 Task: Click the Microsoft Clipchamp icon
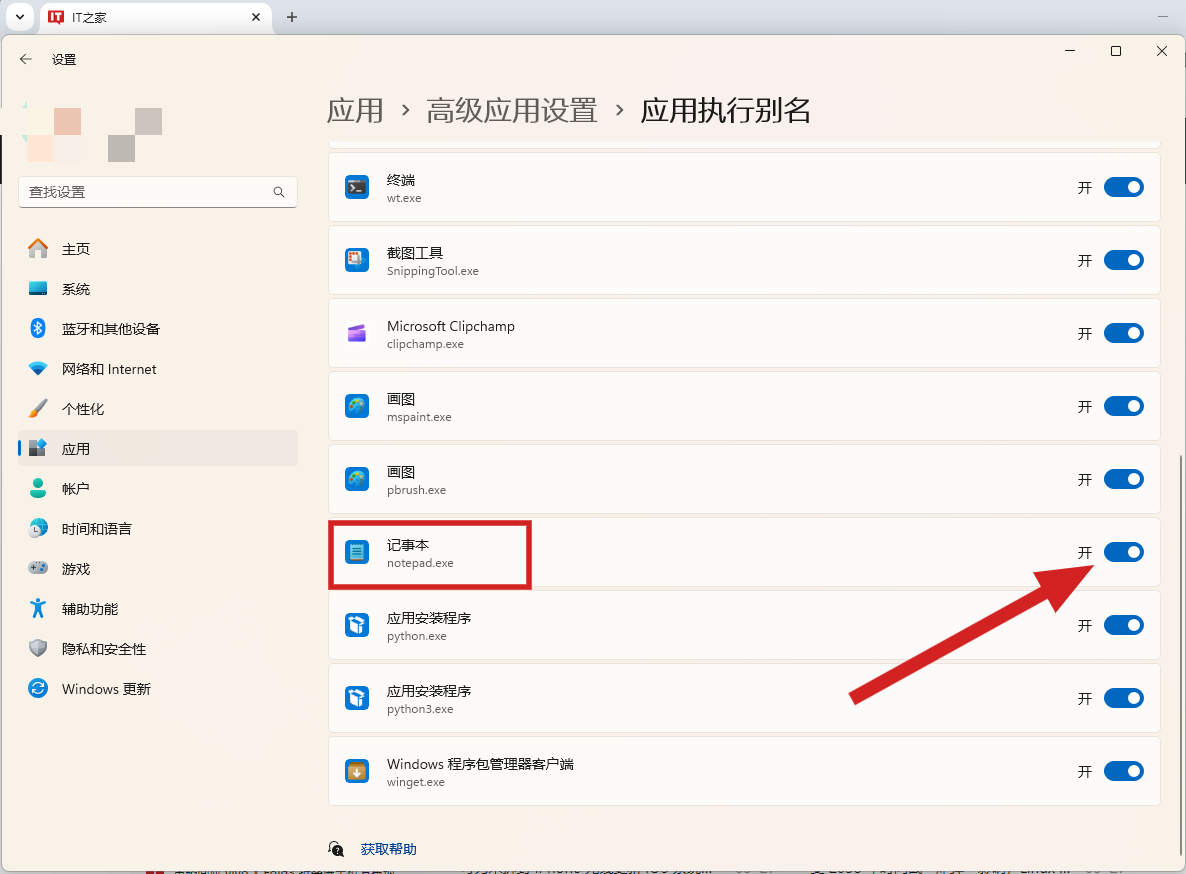click(x=357, y=333)
